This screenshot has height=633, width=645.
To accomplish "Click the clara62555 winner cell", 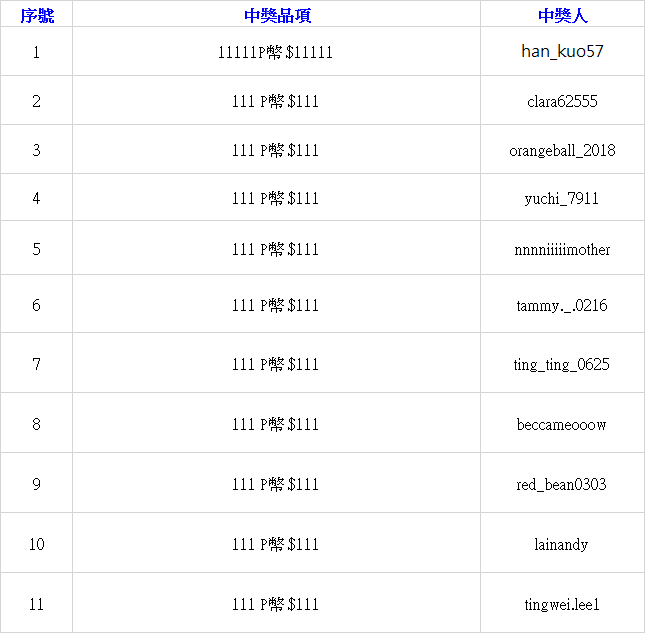I will (x=562, y=101).
